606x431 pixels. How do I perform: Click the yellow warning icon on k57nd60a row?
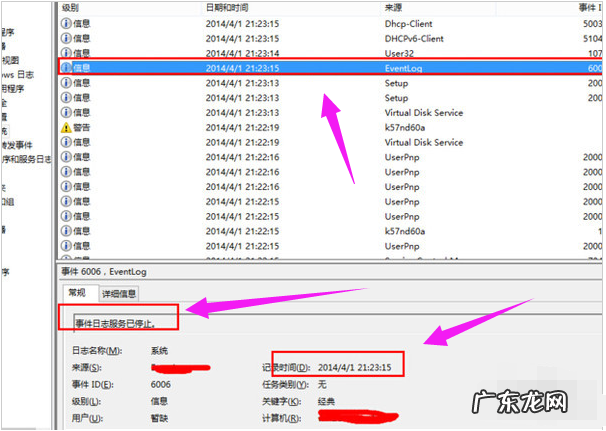pyautogui.click(x=66, y=127)
